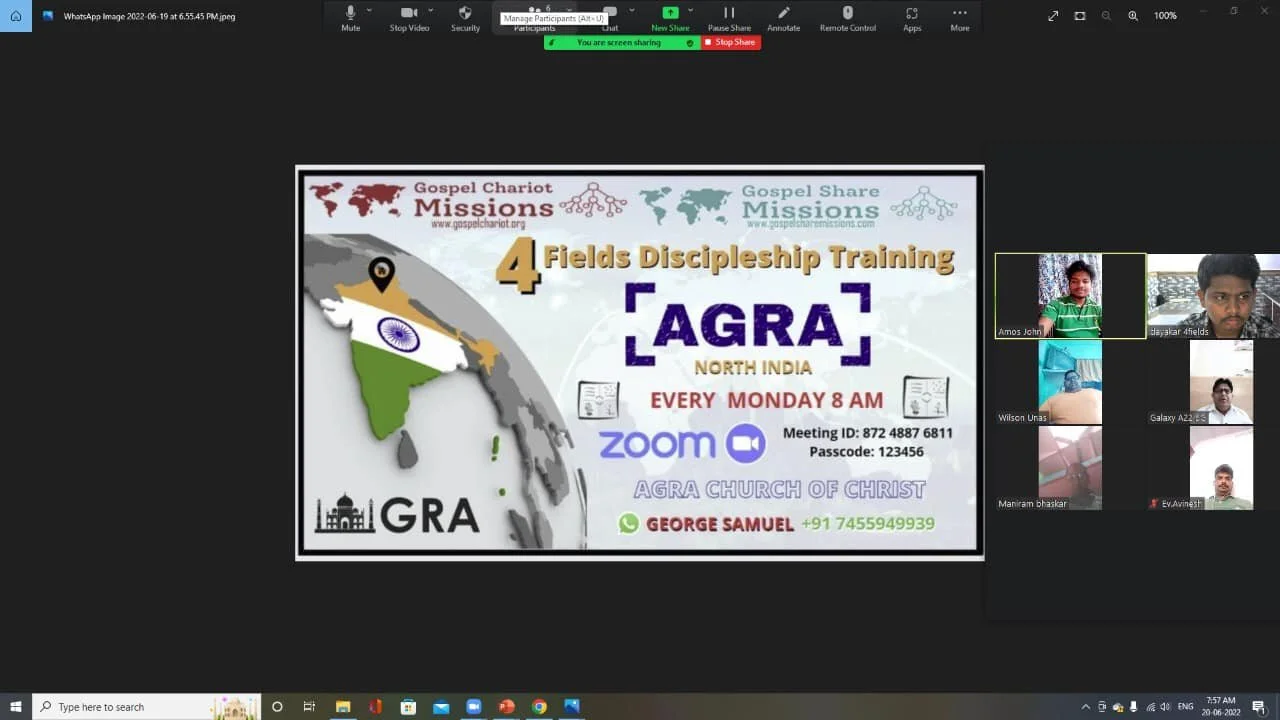Click the green 'You are screen sharing' bar
1280x720 pixels.
619,42
